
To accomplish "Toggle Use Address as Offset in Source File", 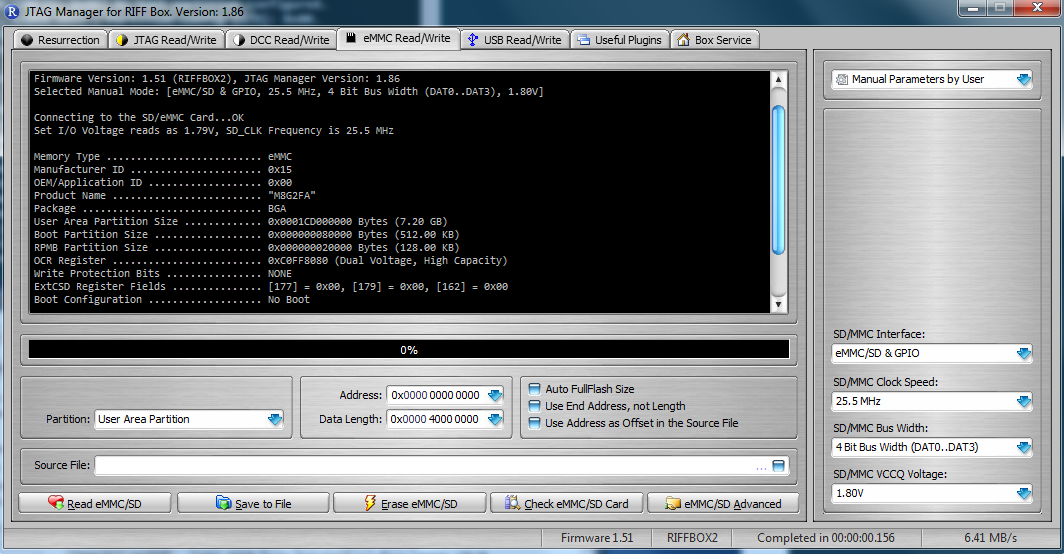I will pyautogui.click(x=535, y=423).
